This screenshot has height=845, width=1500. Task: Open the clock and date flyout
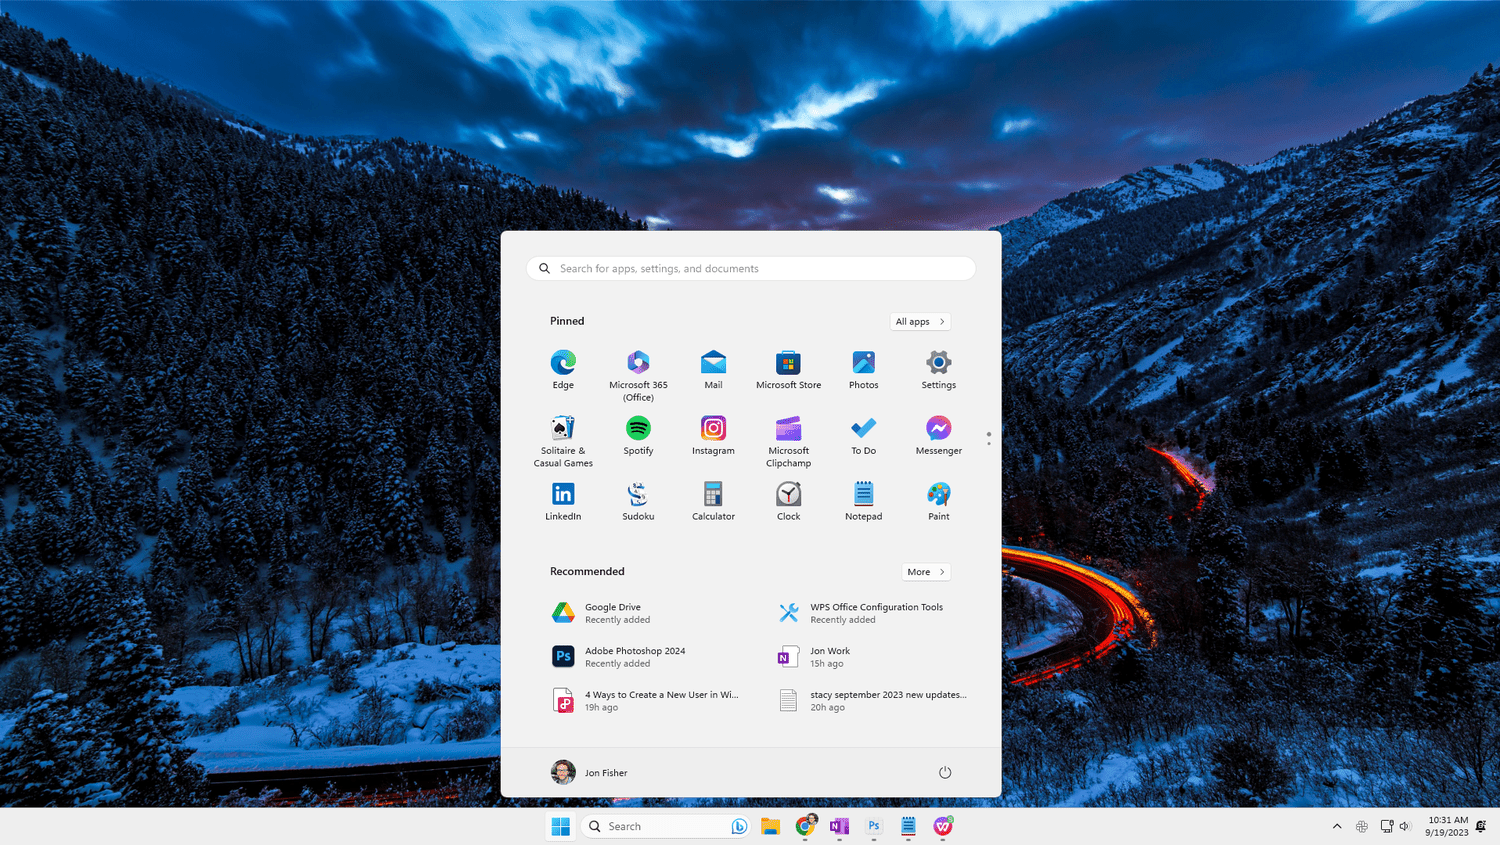point(1447,826)
